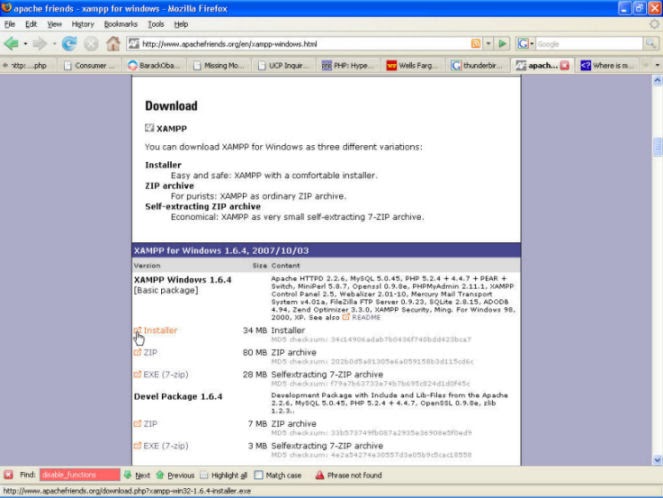Close the Find bar with red X

point(8,475)
